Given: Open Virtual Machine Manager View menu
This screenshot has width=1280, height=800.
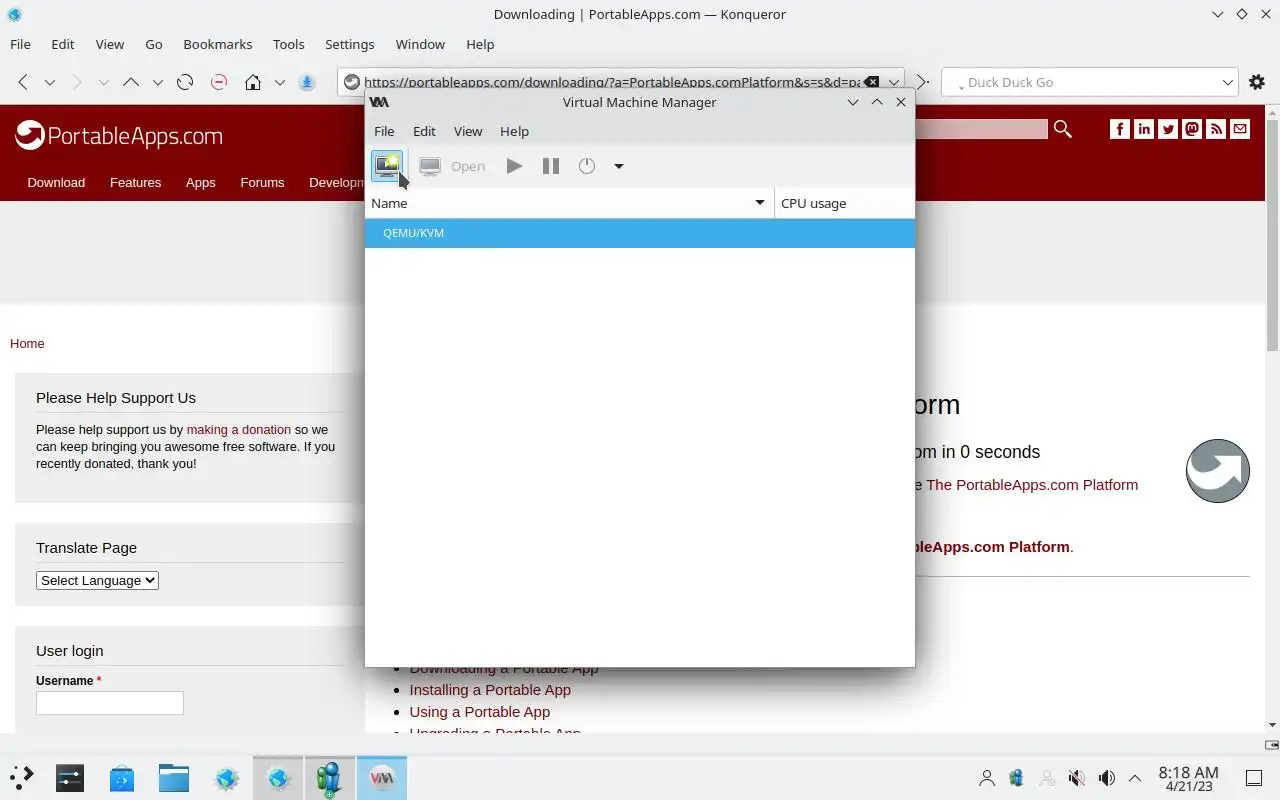Looking at the screenshot, I should (x=468, y=131).
